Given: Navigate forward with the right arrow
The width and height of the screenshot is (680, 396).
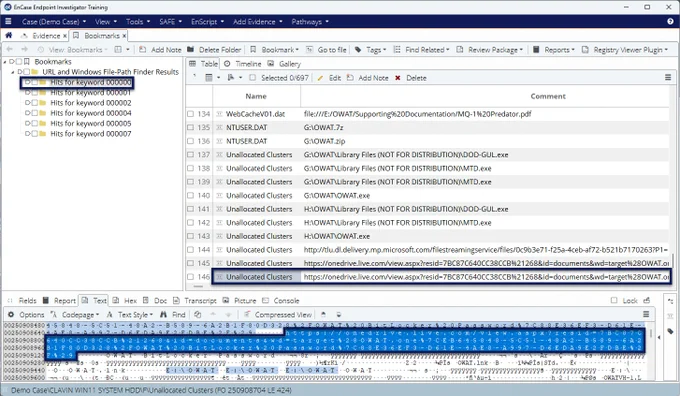Looking at the screenshot, I should pyautogui.click(x=24, y=49).
